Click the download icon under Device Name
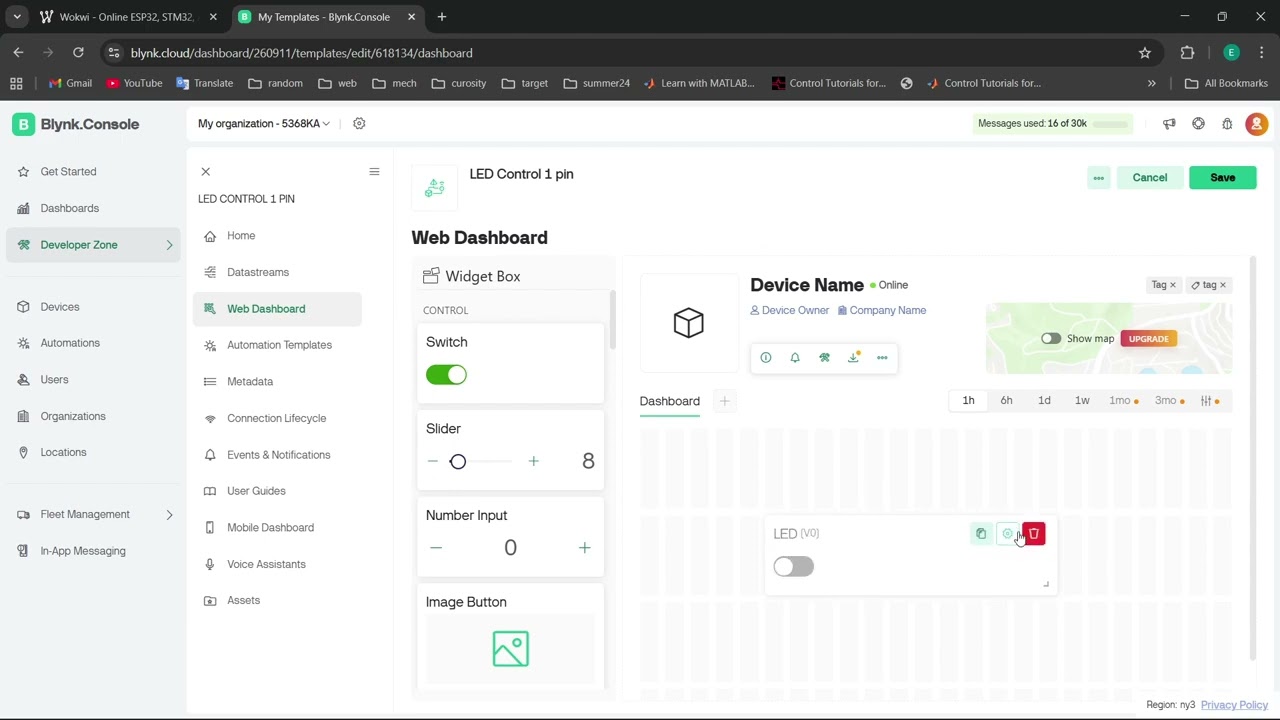The width and height of the screenshot is (1280, 720). coord(853,357)
